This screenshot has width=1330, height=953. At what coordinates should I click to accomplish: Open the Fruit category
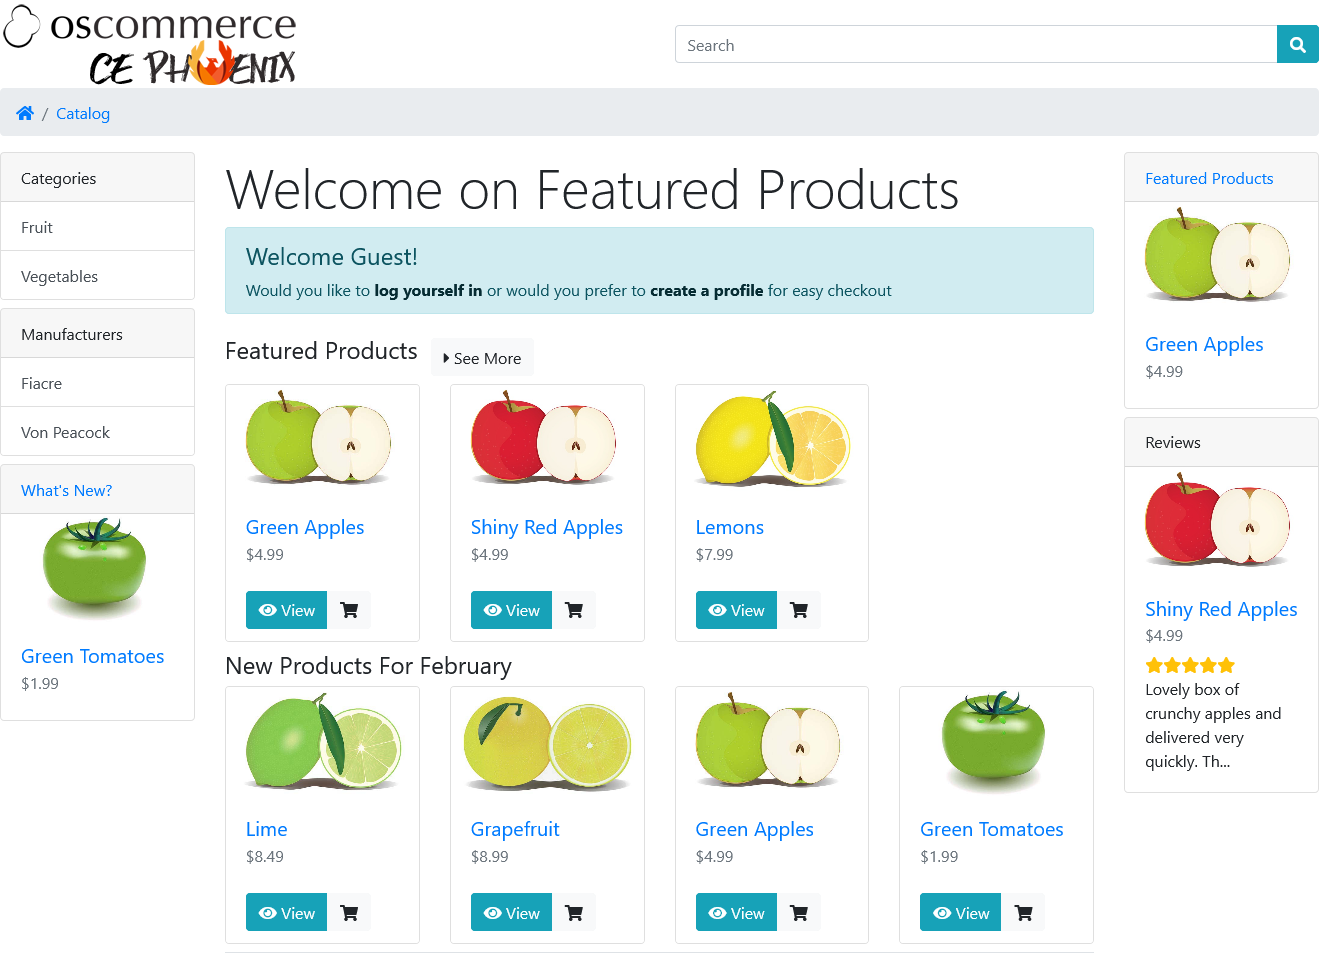pos(98,227)
